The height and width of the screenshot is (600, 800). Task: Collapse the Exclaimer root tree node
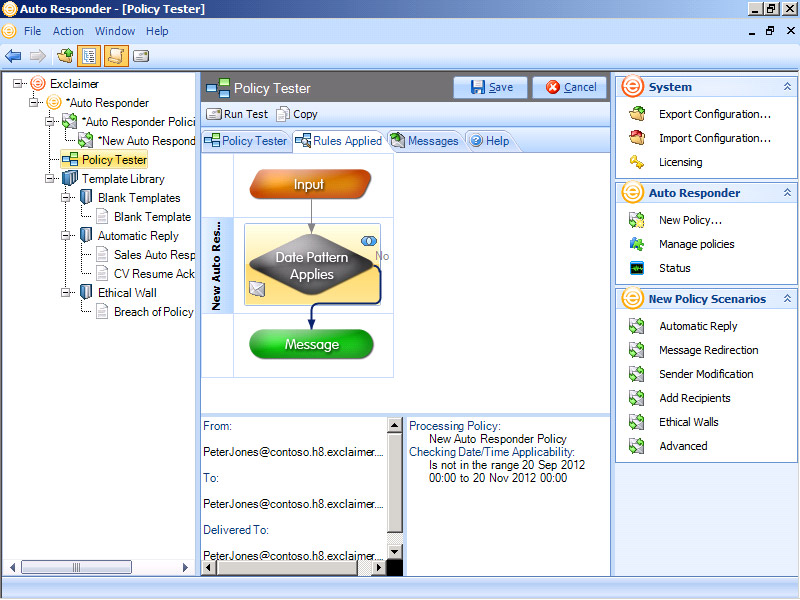pos(18,83)
